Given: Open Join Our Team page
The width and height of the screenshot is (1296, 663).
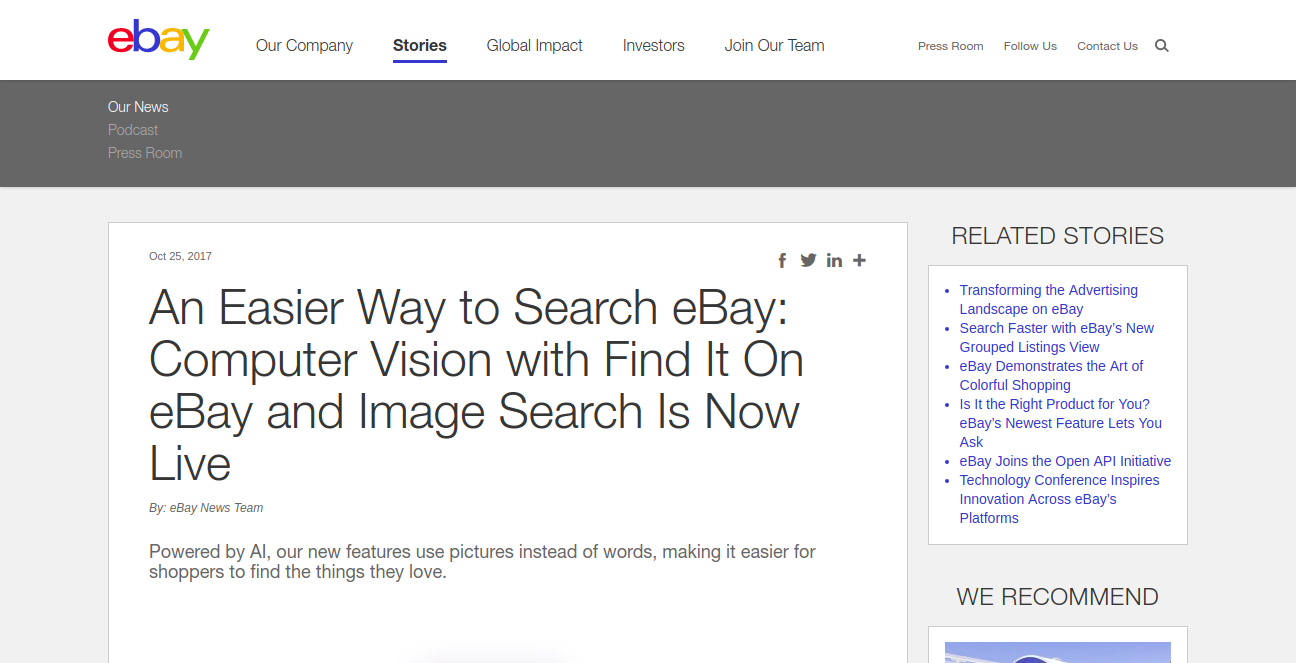Looking at the screenshot, I should pyautogui.click(x=775, y=45).
